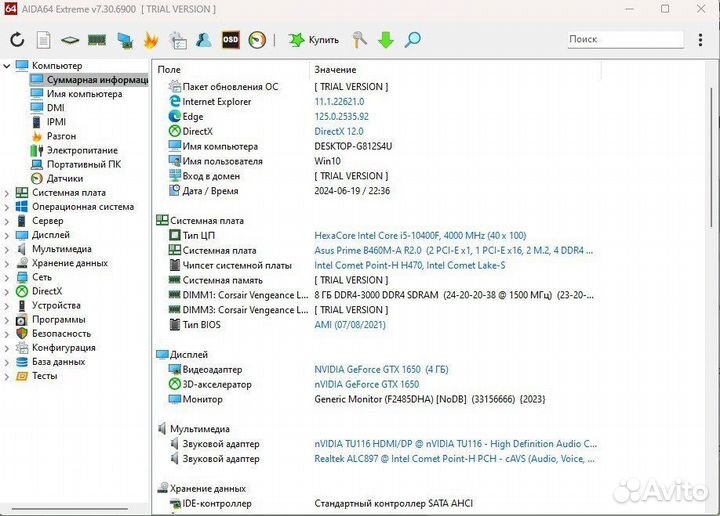The image size is (720, 516).
Task: Click the tree panel horizontal scrollbar
Action: click(69, 509)
